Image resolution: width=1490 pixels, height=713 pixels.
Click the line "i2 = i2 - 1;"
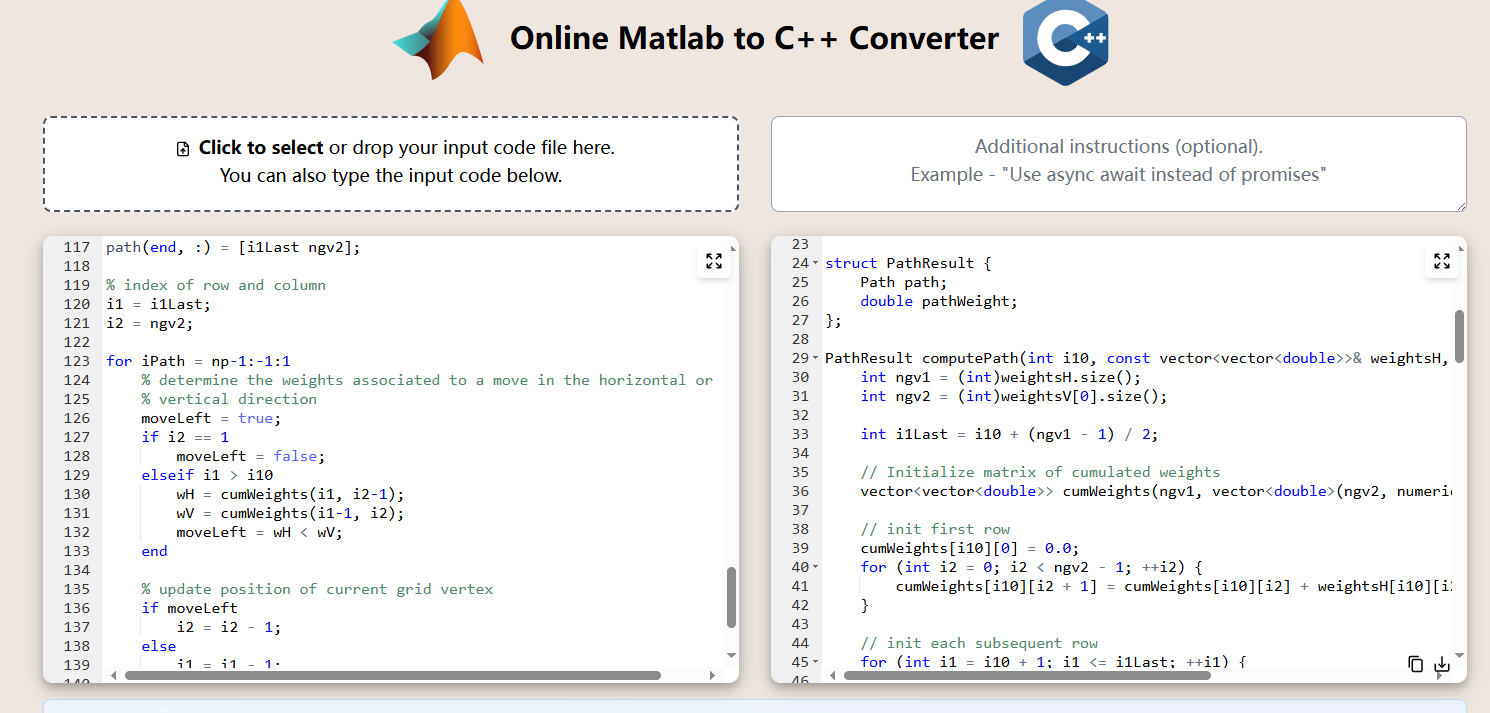(229, 627)
